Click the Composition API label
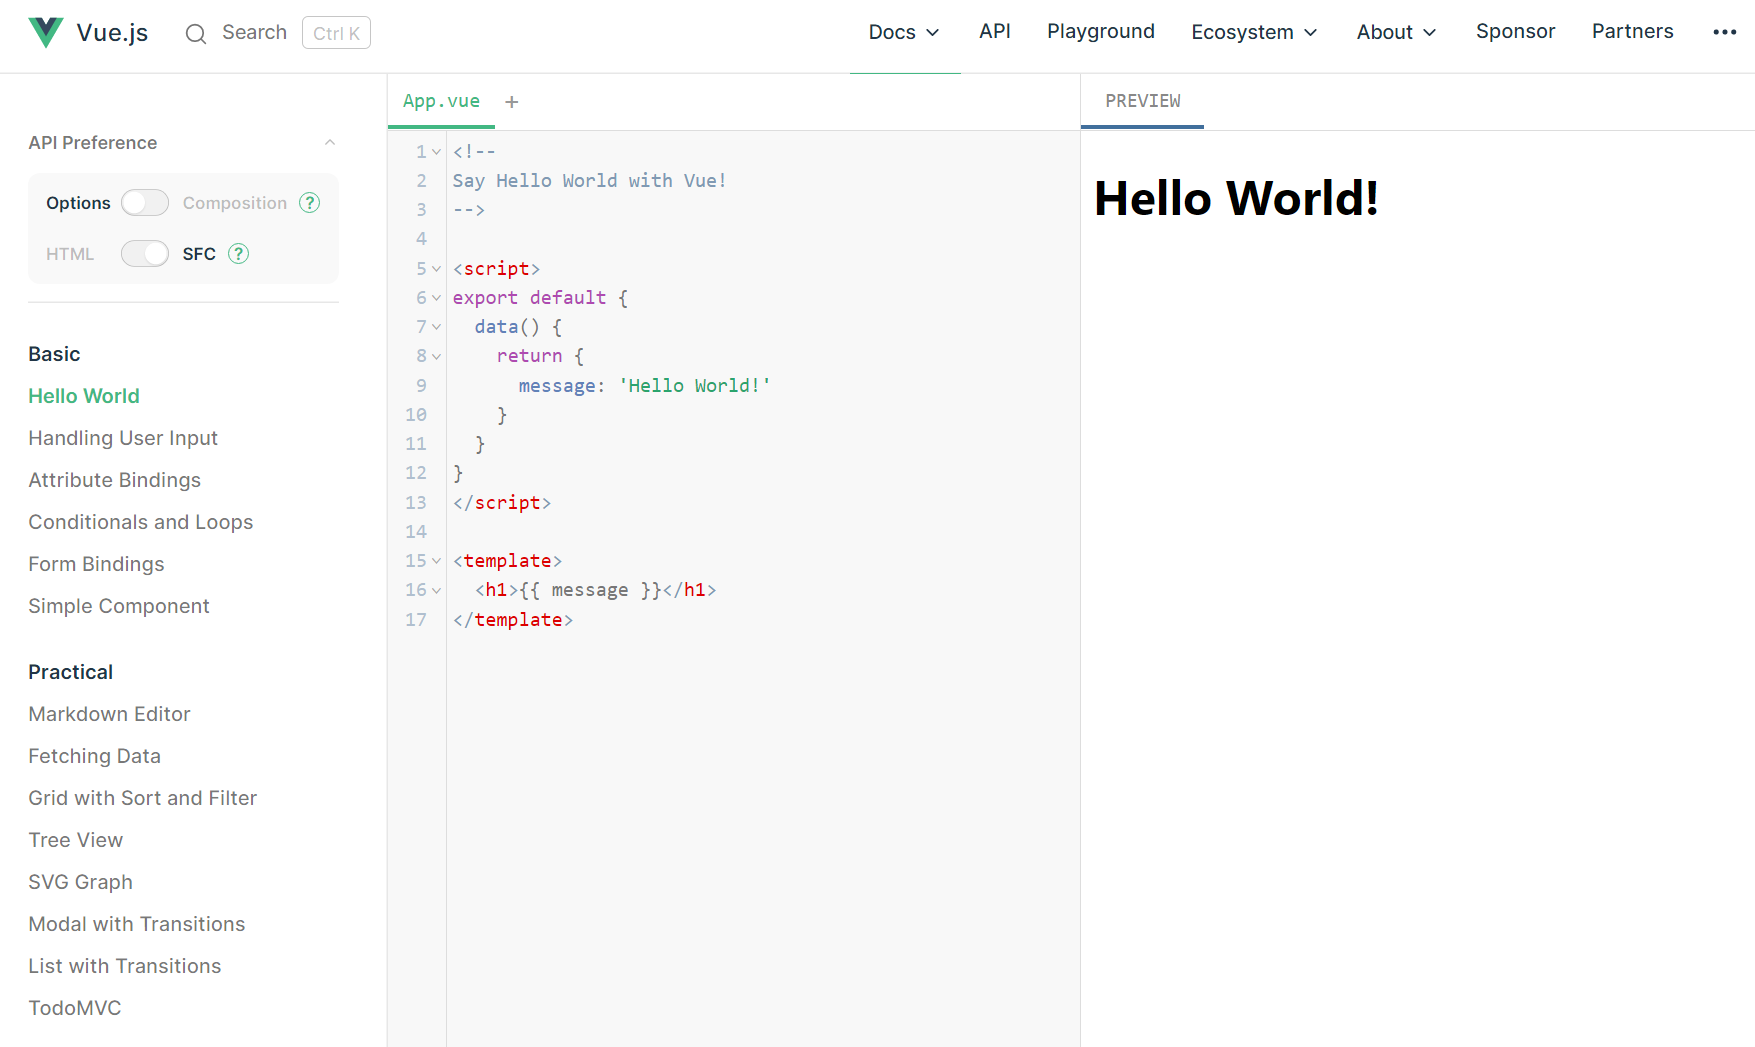 235,203
